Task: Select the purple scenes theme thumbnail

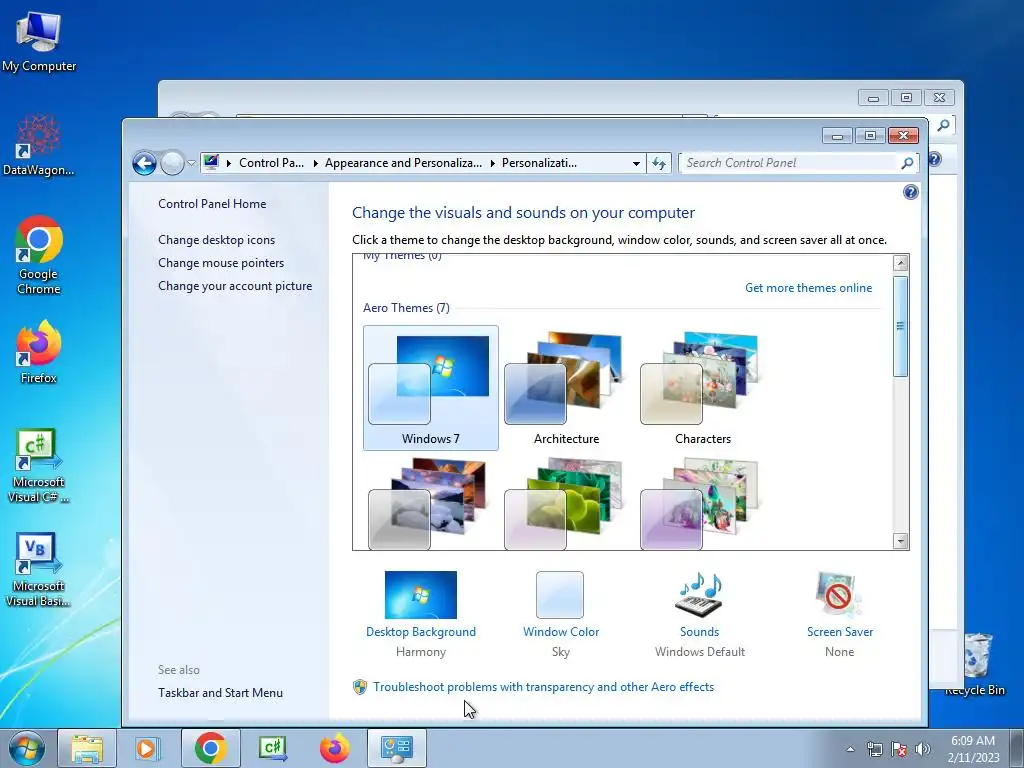Action: [703, 503]
